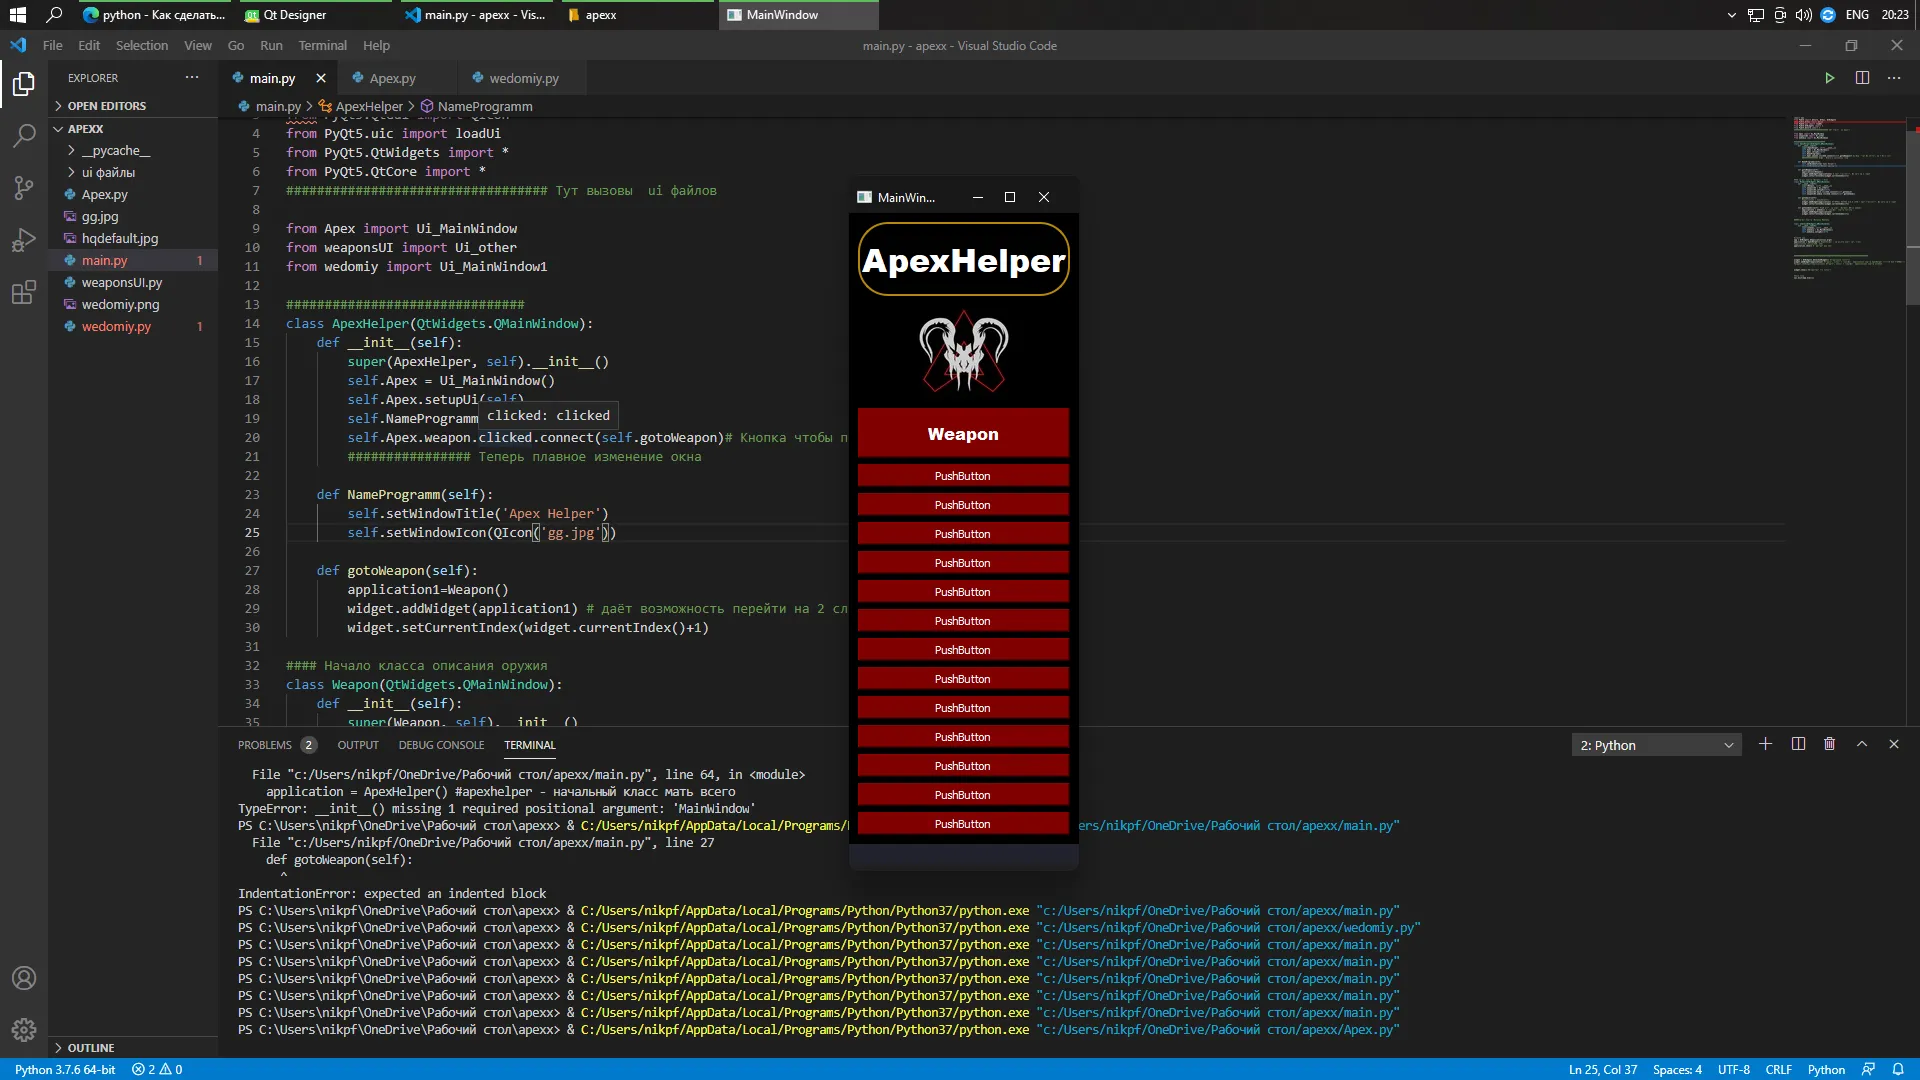The height and width of the screenshot is (1080, 1920).
Task: Maximize the panel size chevron
Action: tap(1862, 744)
